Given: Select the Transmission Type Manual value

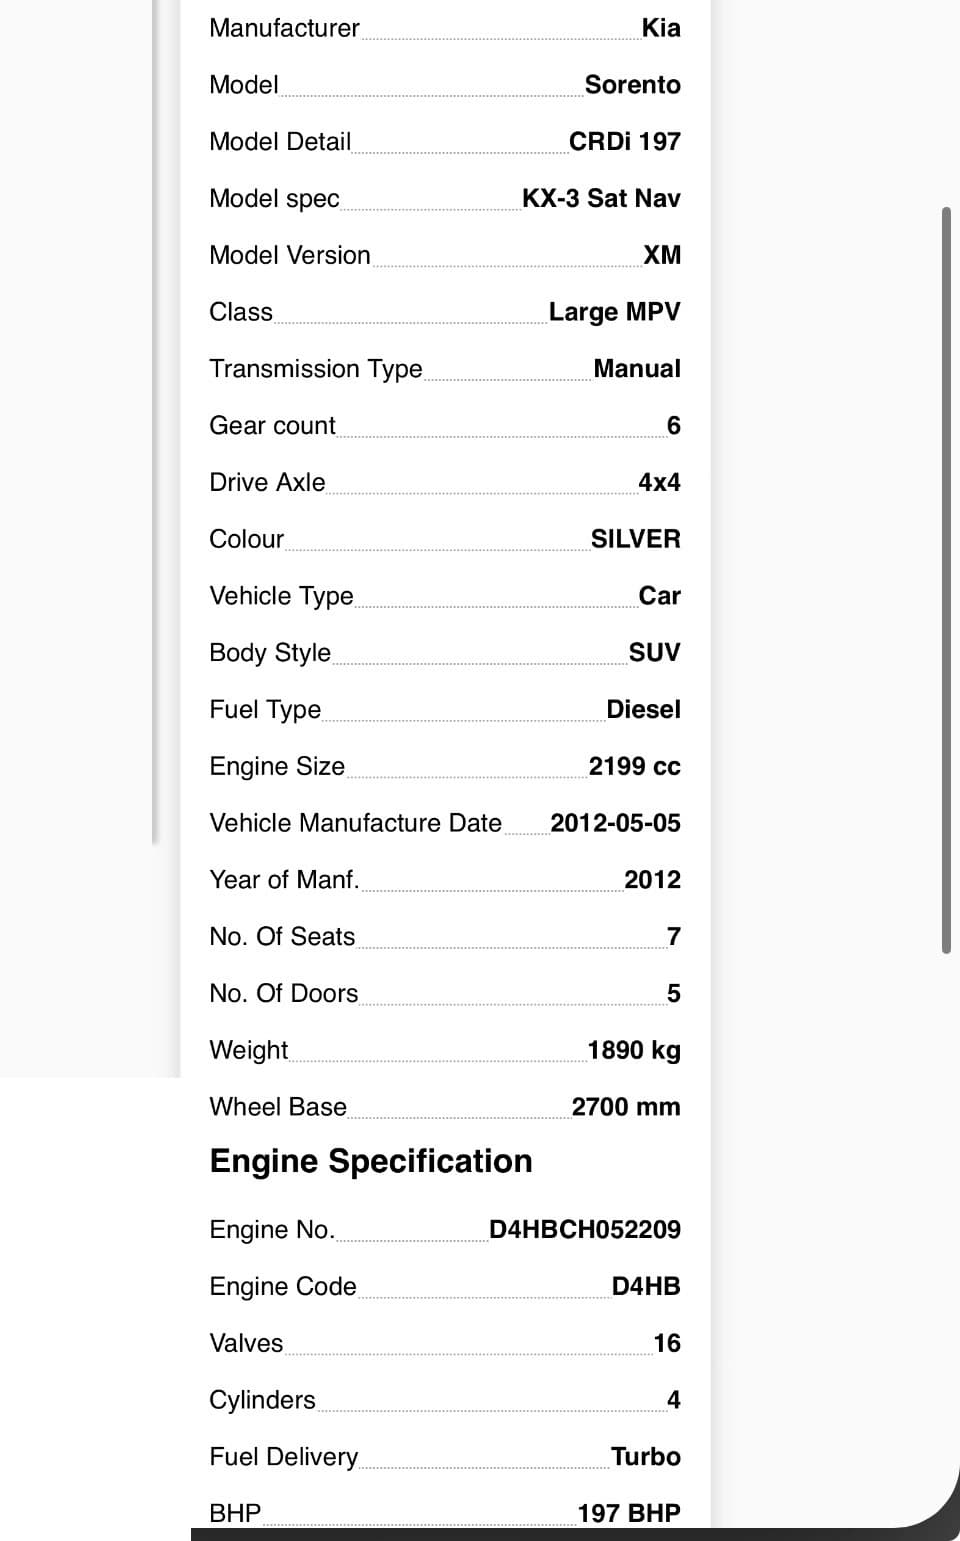Looking at the screenshot, I should point(637,369).
